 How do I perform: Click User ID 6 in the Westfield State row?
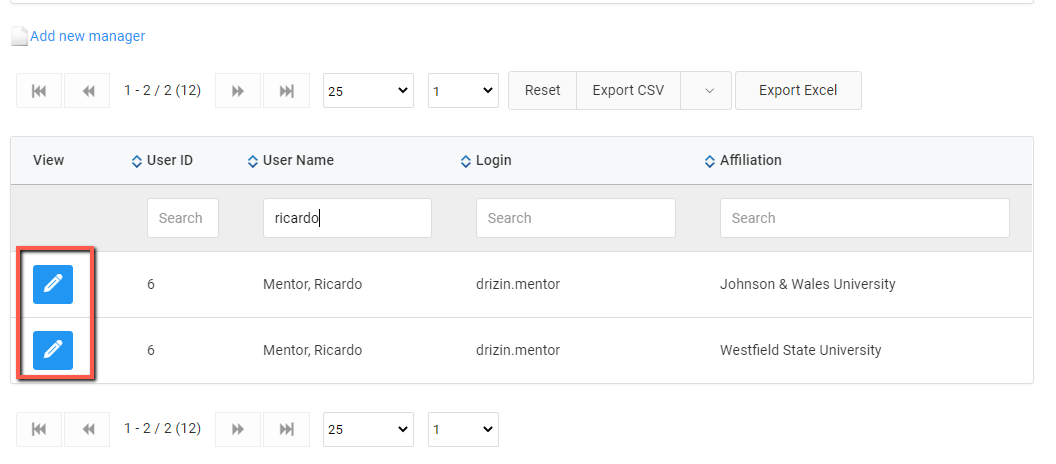[x=151, y=350]
